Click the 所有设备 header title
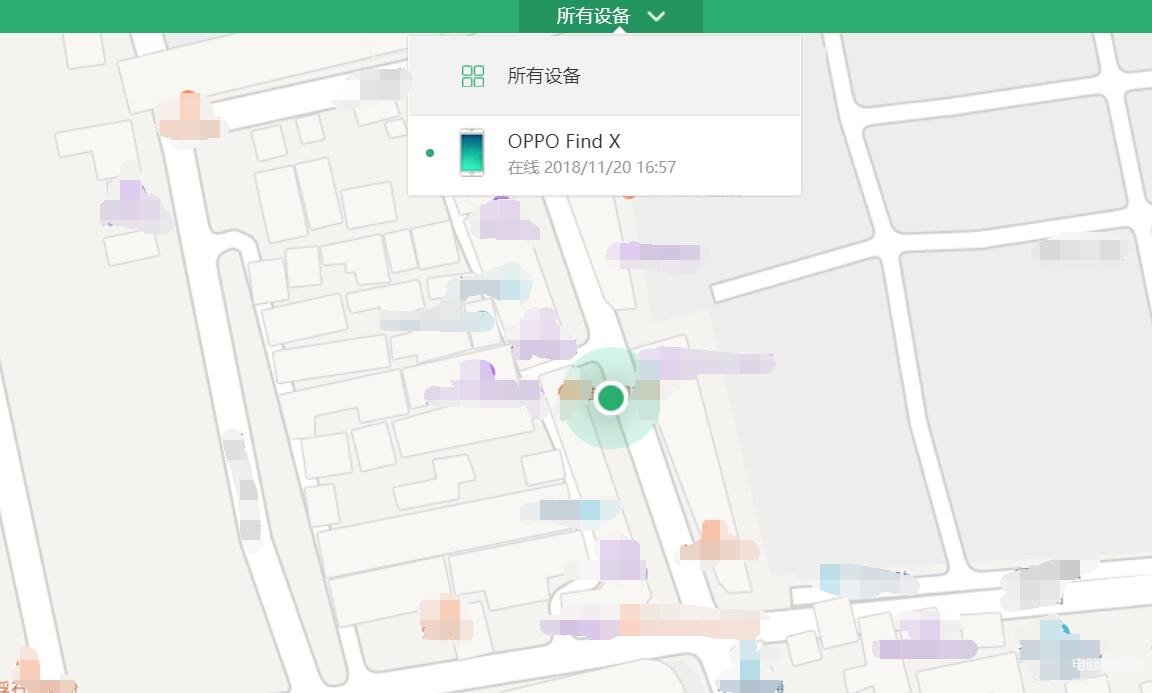 593,15
